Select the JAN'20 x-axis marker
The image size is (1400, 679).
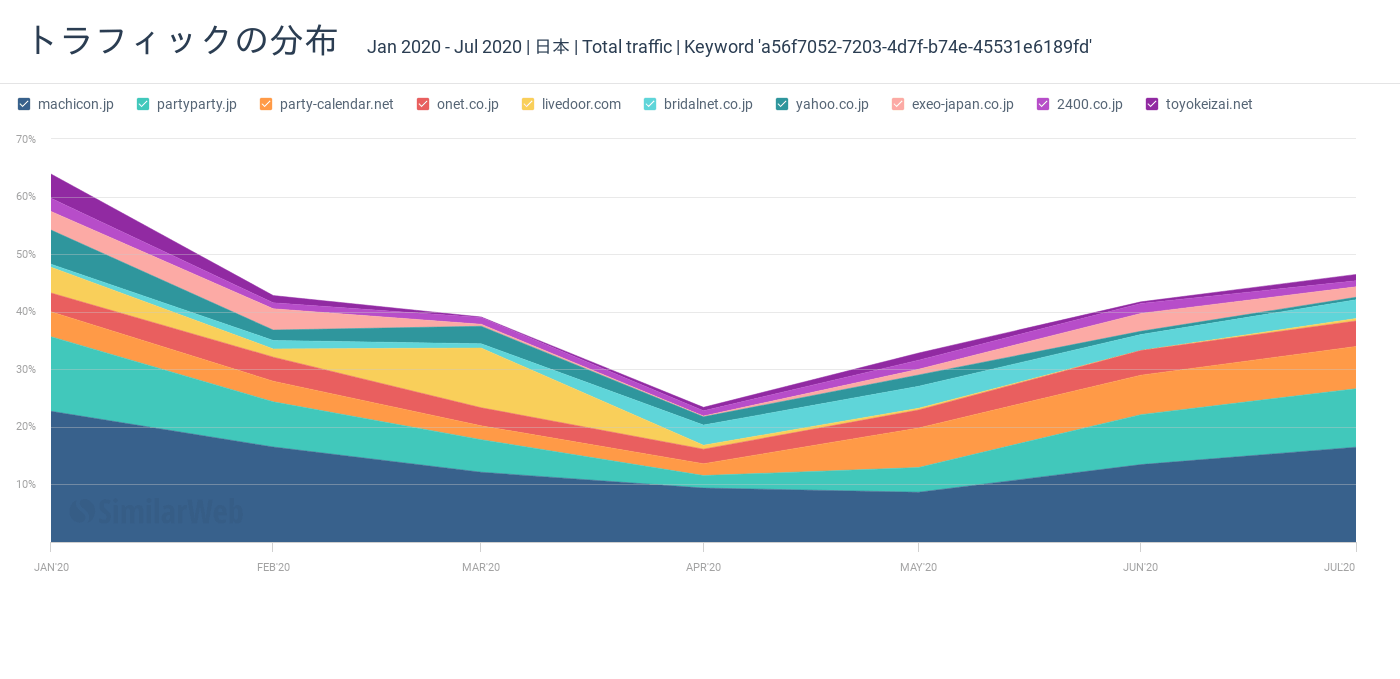click(51, 567)
